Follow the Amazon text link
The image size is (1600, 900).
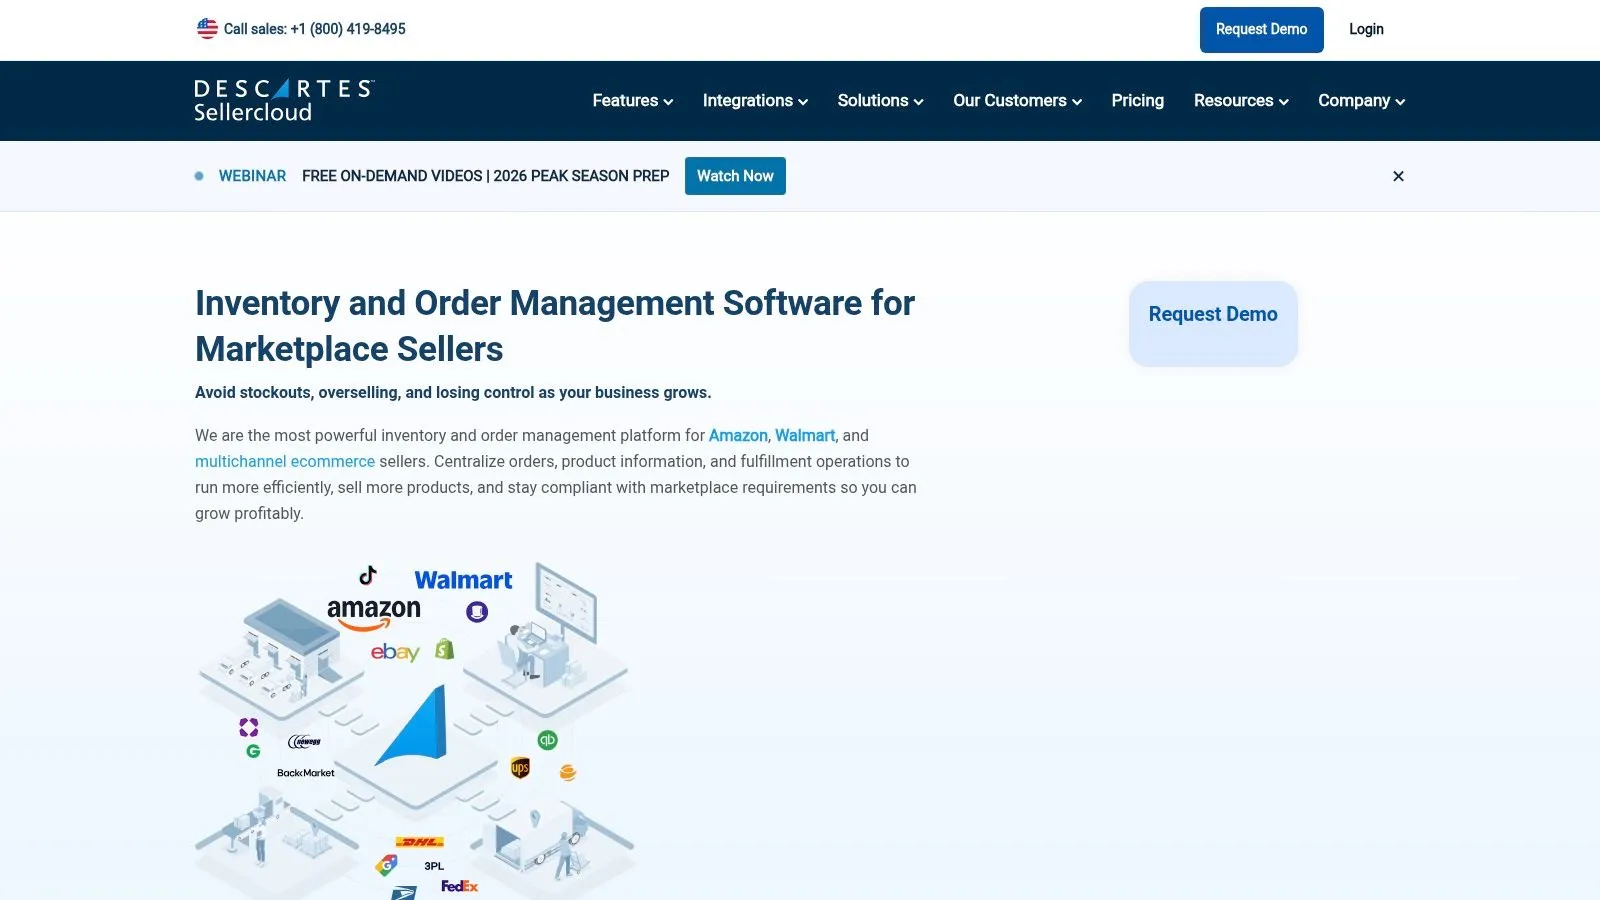tap(738, 435)
